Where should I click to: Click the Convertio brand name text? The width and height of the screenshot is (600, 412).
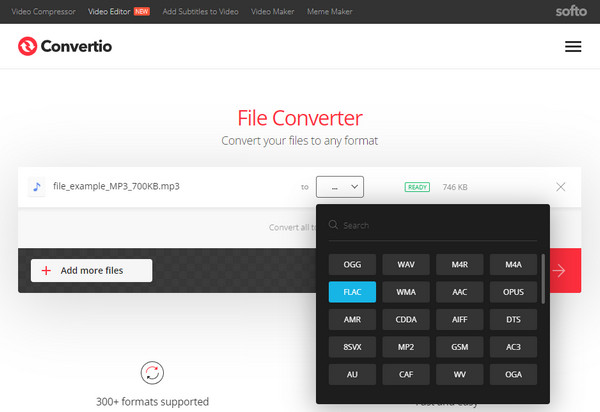click(77, 46)
